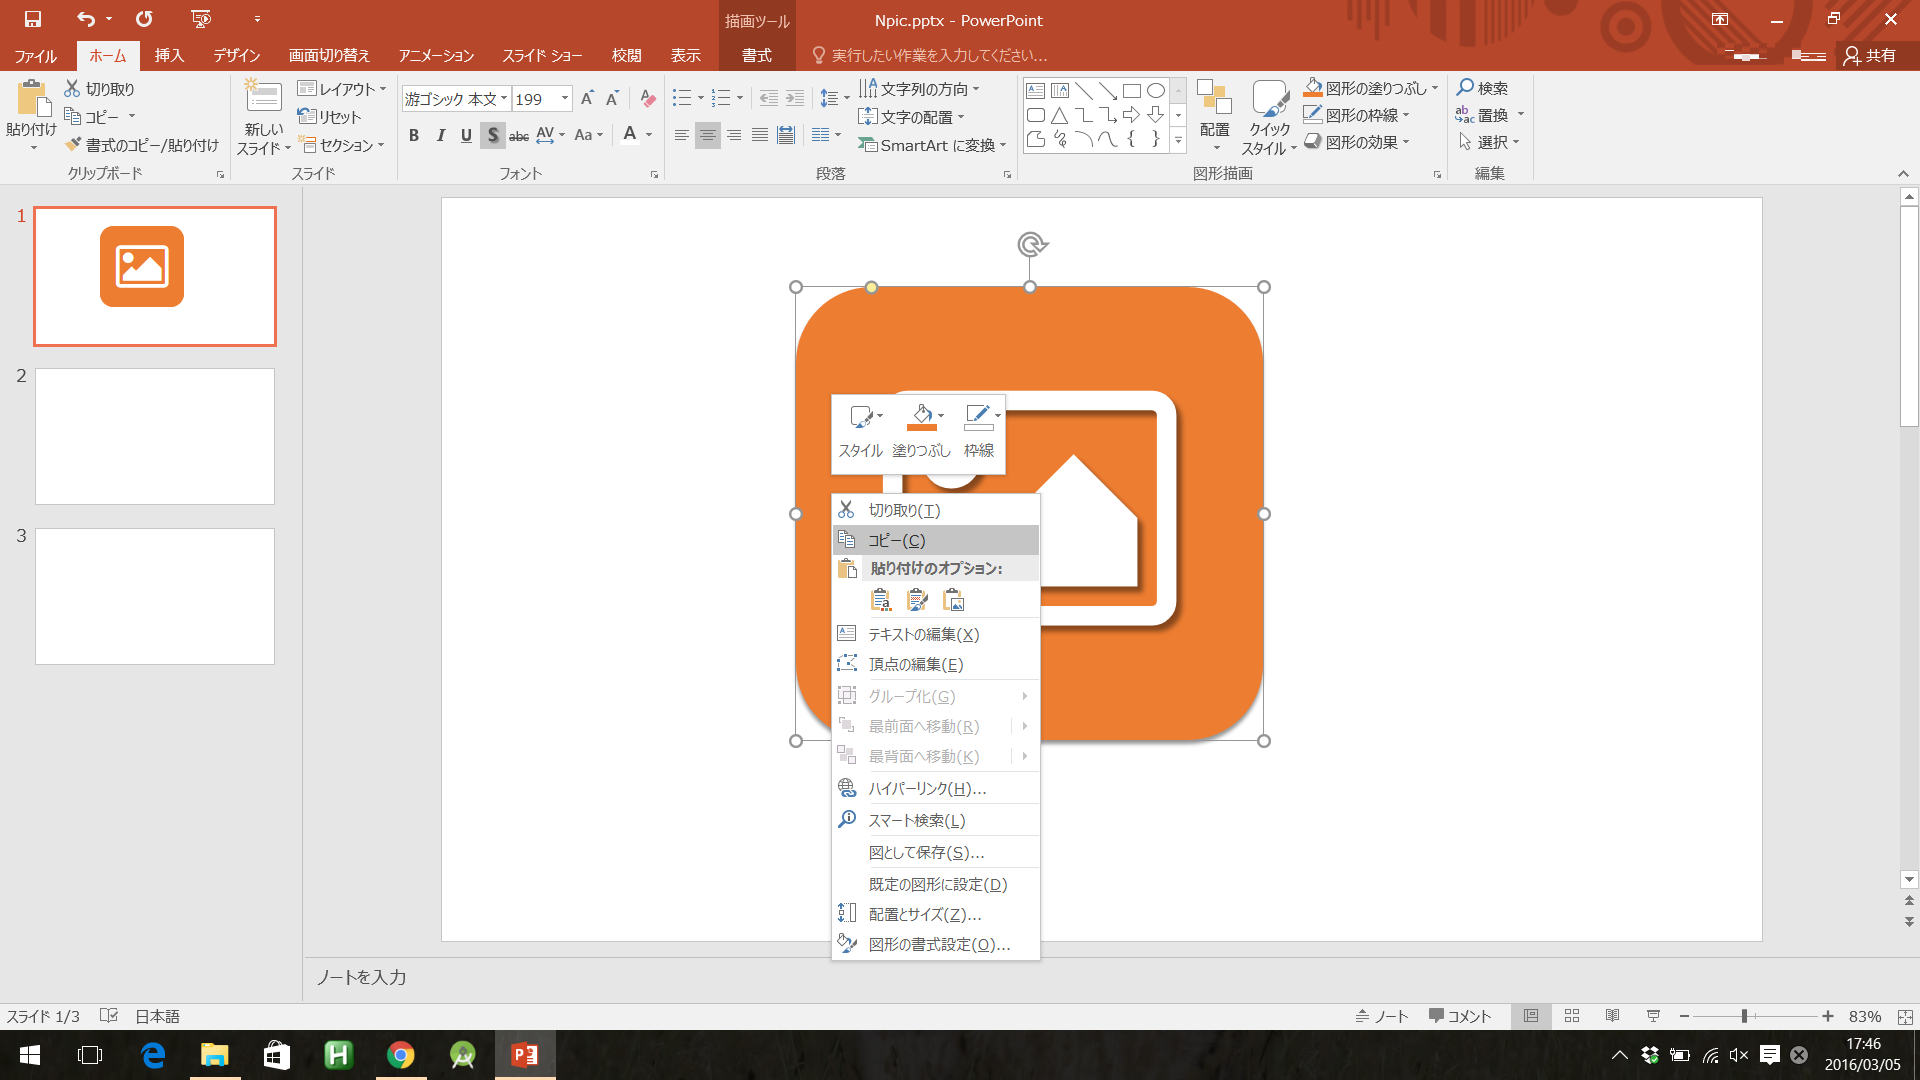Expand the shapes gallery More arrow
The height and width of the screenshot is (1080, 1920).
pos(1178,141)
